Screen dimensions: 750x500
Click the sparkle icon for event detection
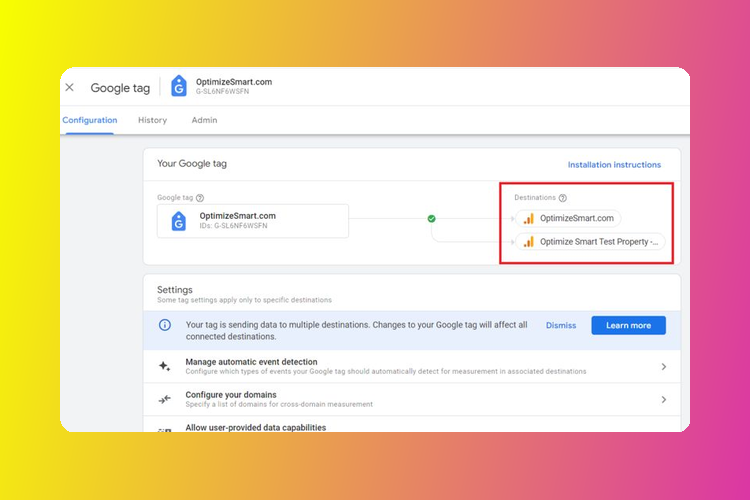pos(165,366)
